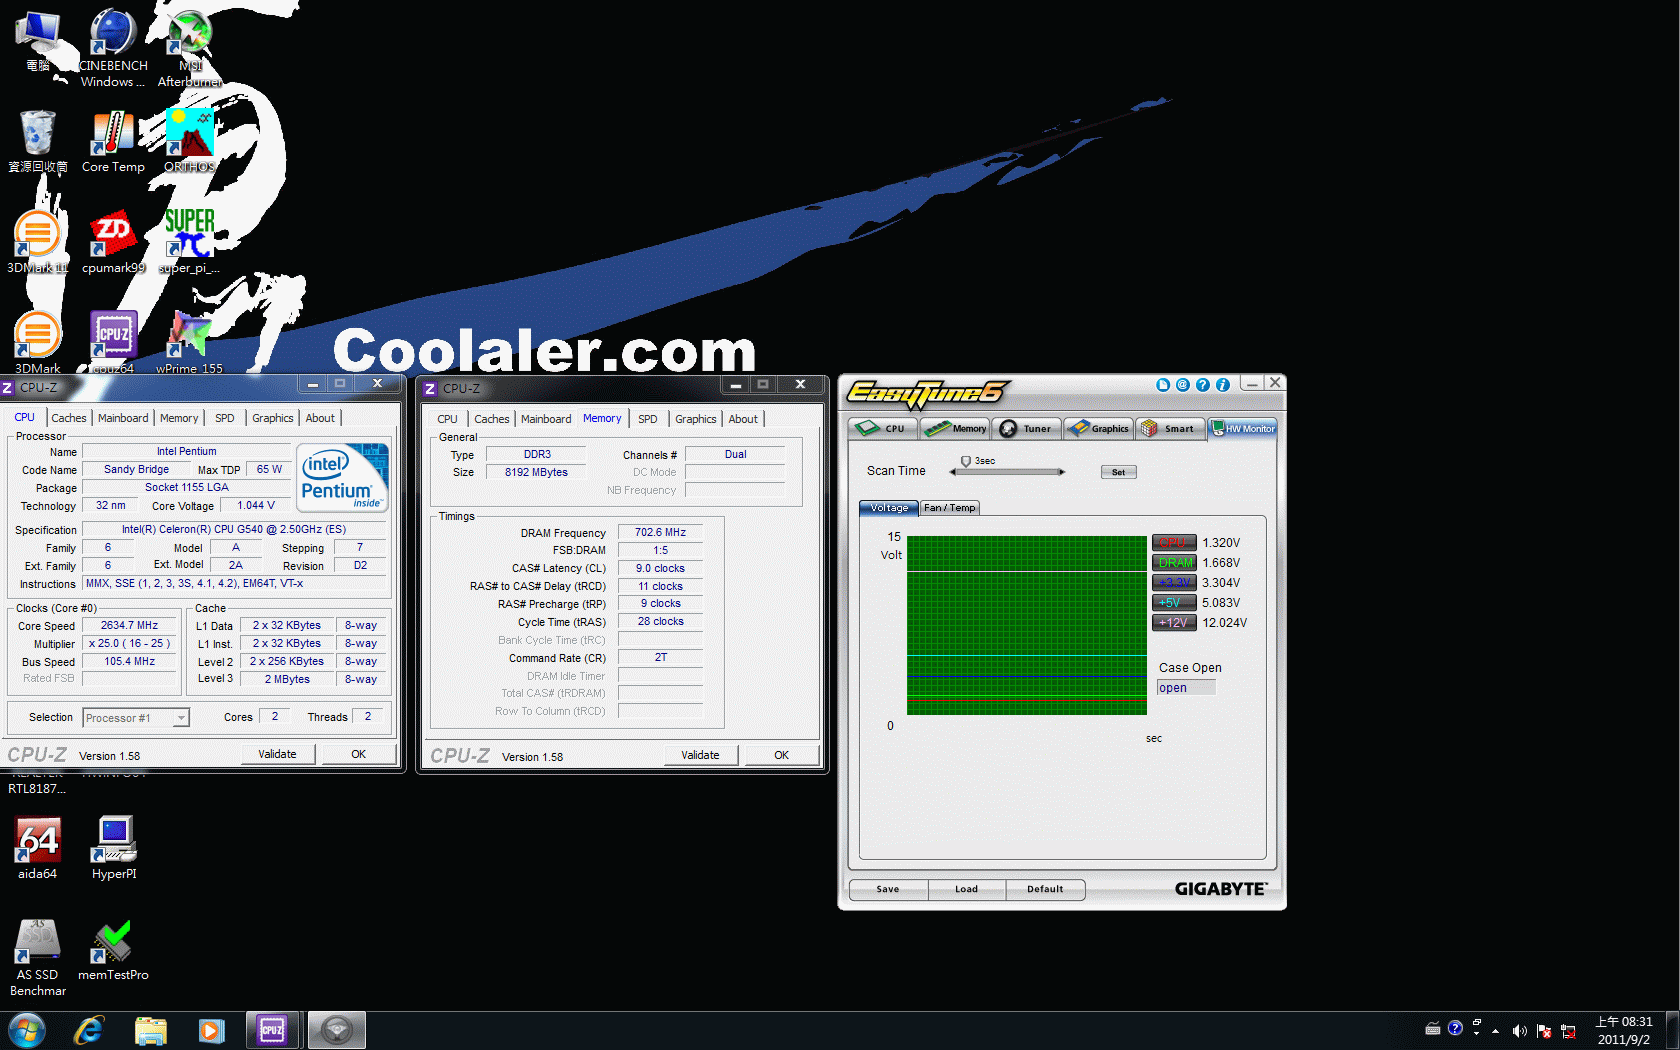The height and width of the screenshot is (1050, 1680).
Task: Click the Show Desktop strip on taskbar
Action: click(1672, 1031)
